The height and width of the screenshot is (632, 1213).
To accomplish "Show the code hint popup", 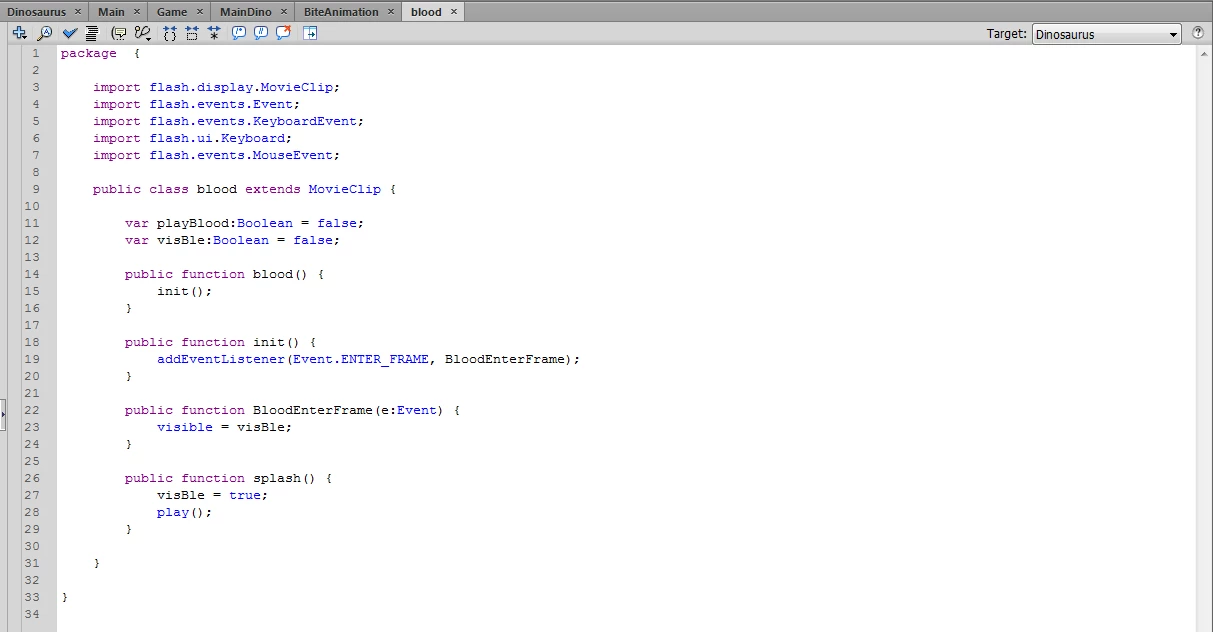I will tap(118, 33).
